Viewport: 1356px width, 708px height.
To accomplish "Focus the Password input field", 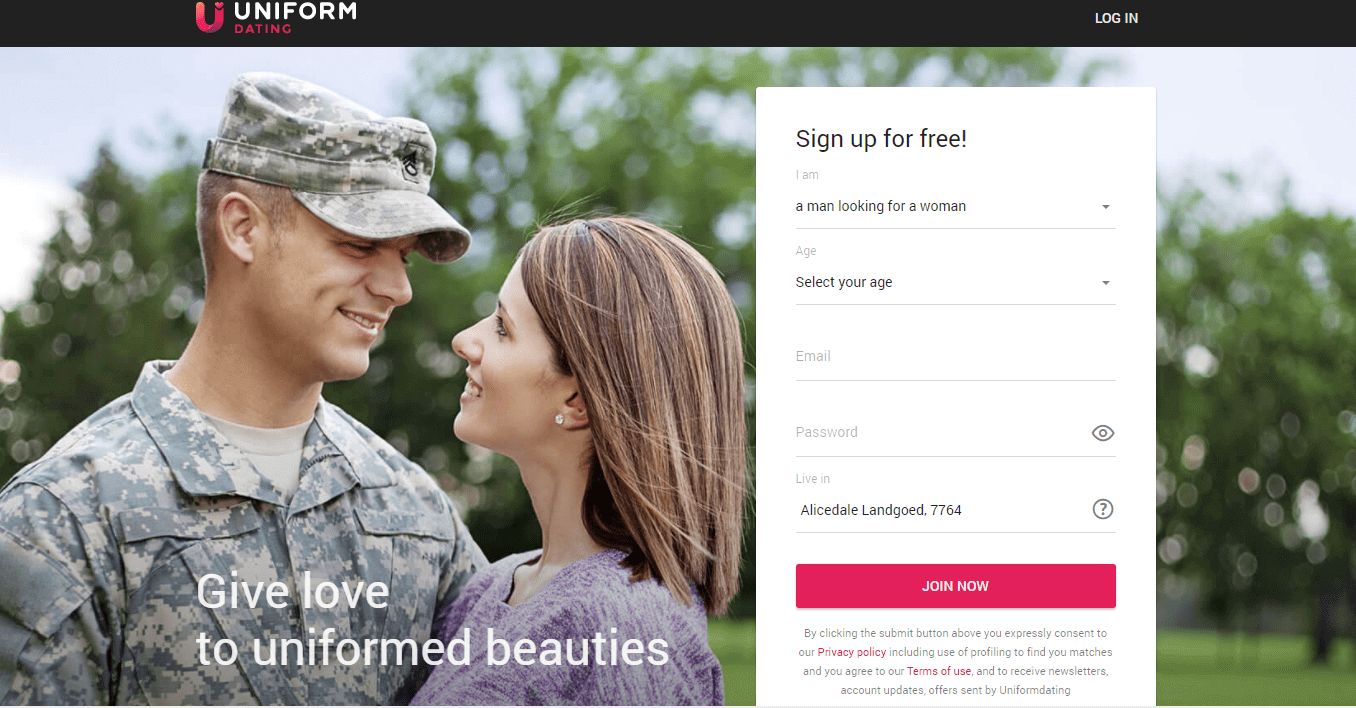I will click(940, 433).
